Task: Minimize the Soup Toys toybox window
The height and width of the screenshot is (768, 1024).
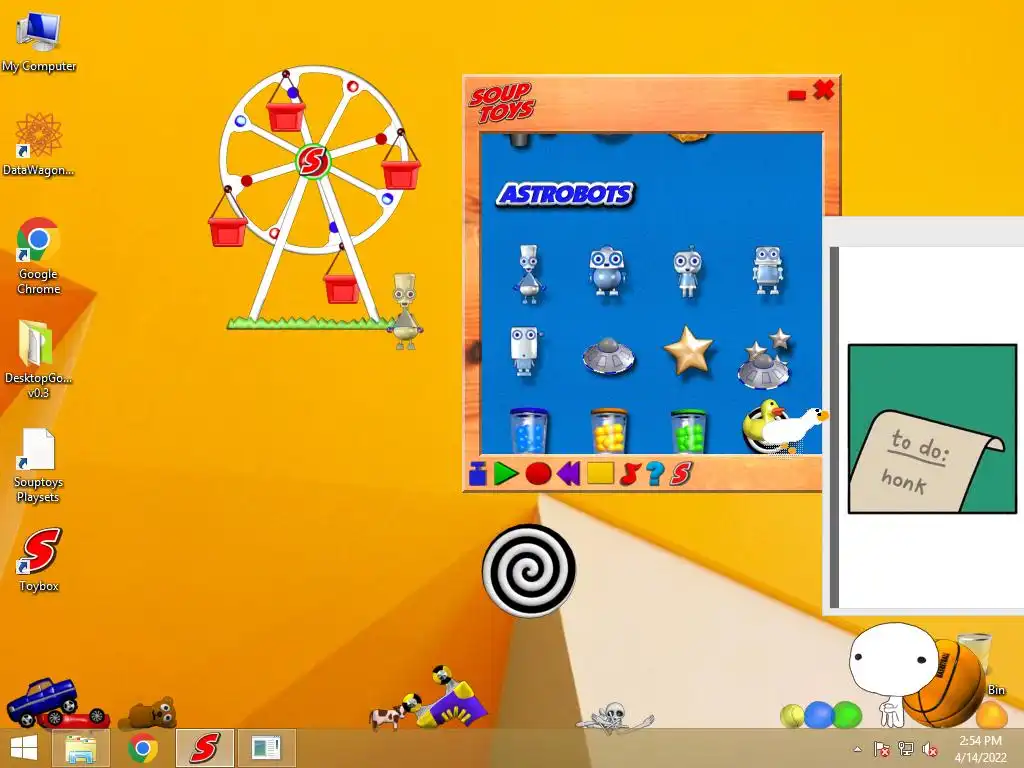Action: coord(797,95)
